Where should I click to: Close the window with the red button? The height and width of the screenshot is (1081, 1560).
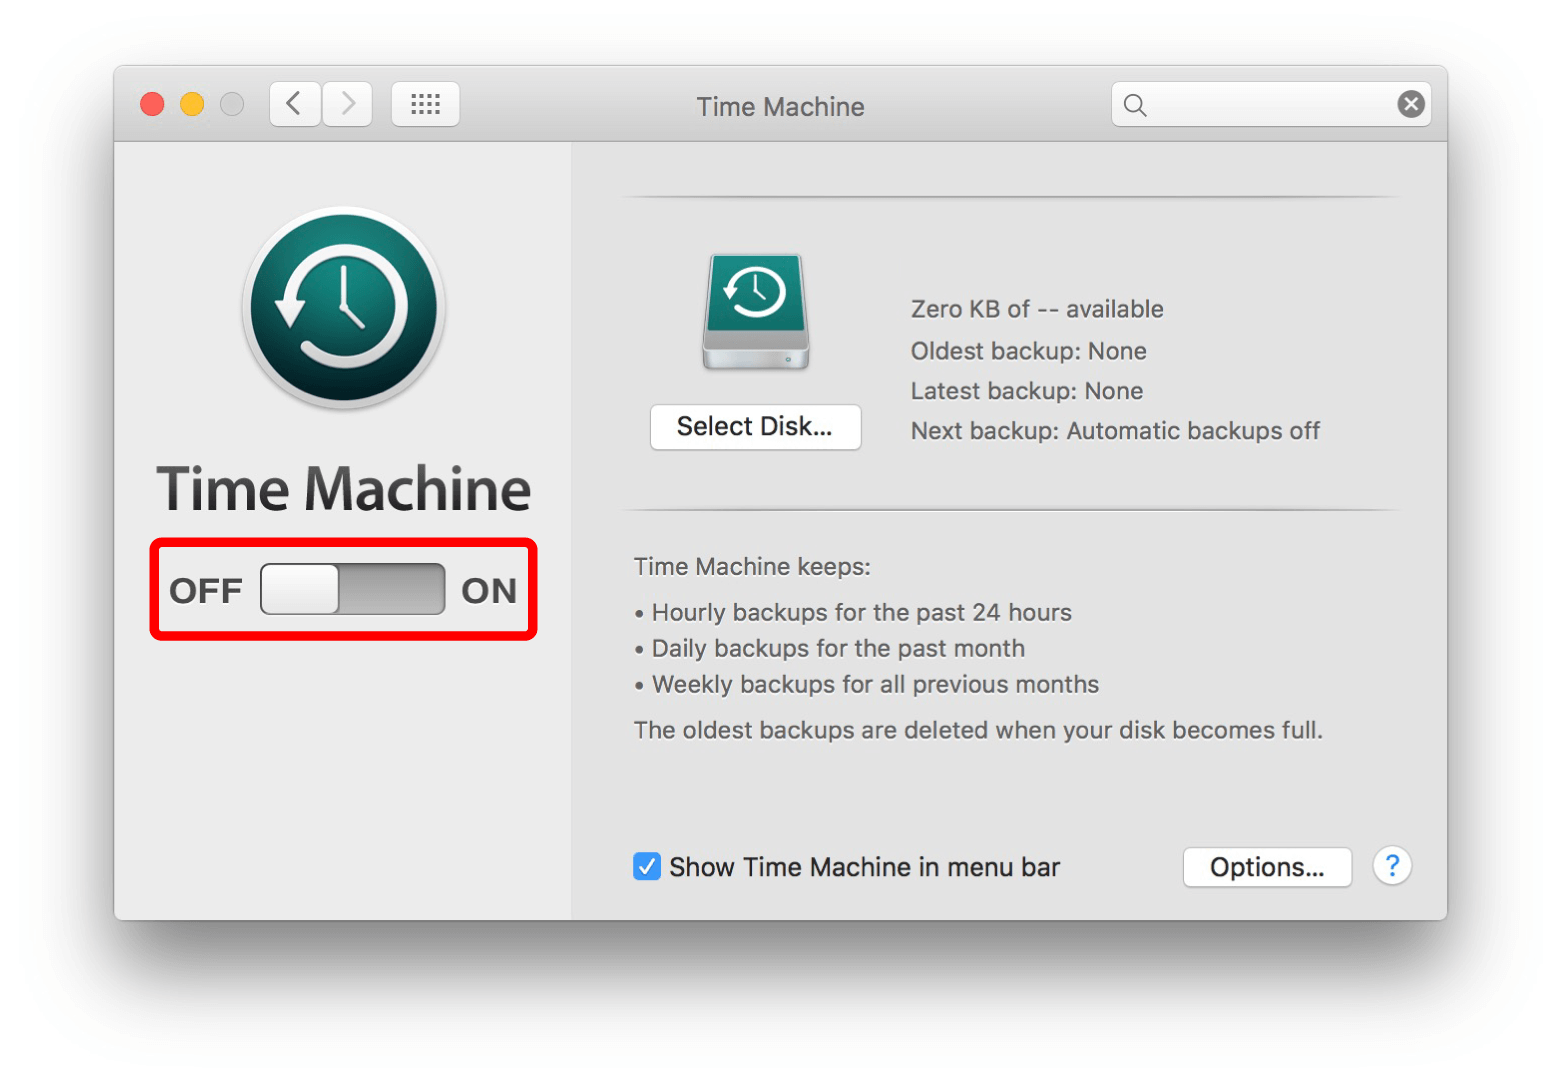(x=152, y=104)
